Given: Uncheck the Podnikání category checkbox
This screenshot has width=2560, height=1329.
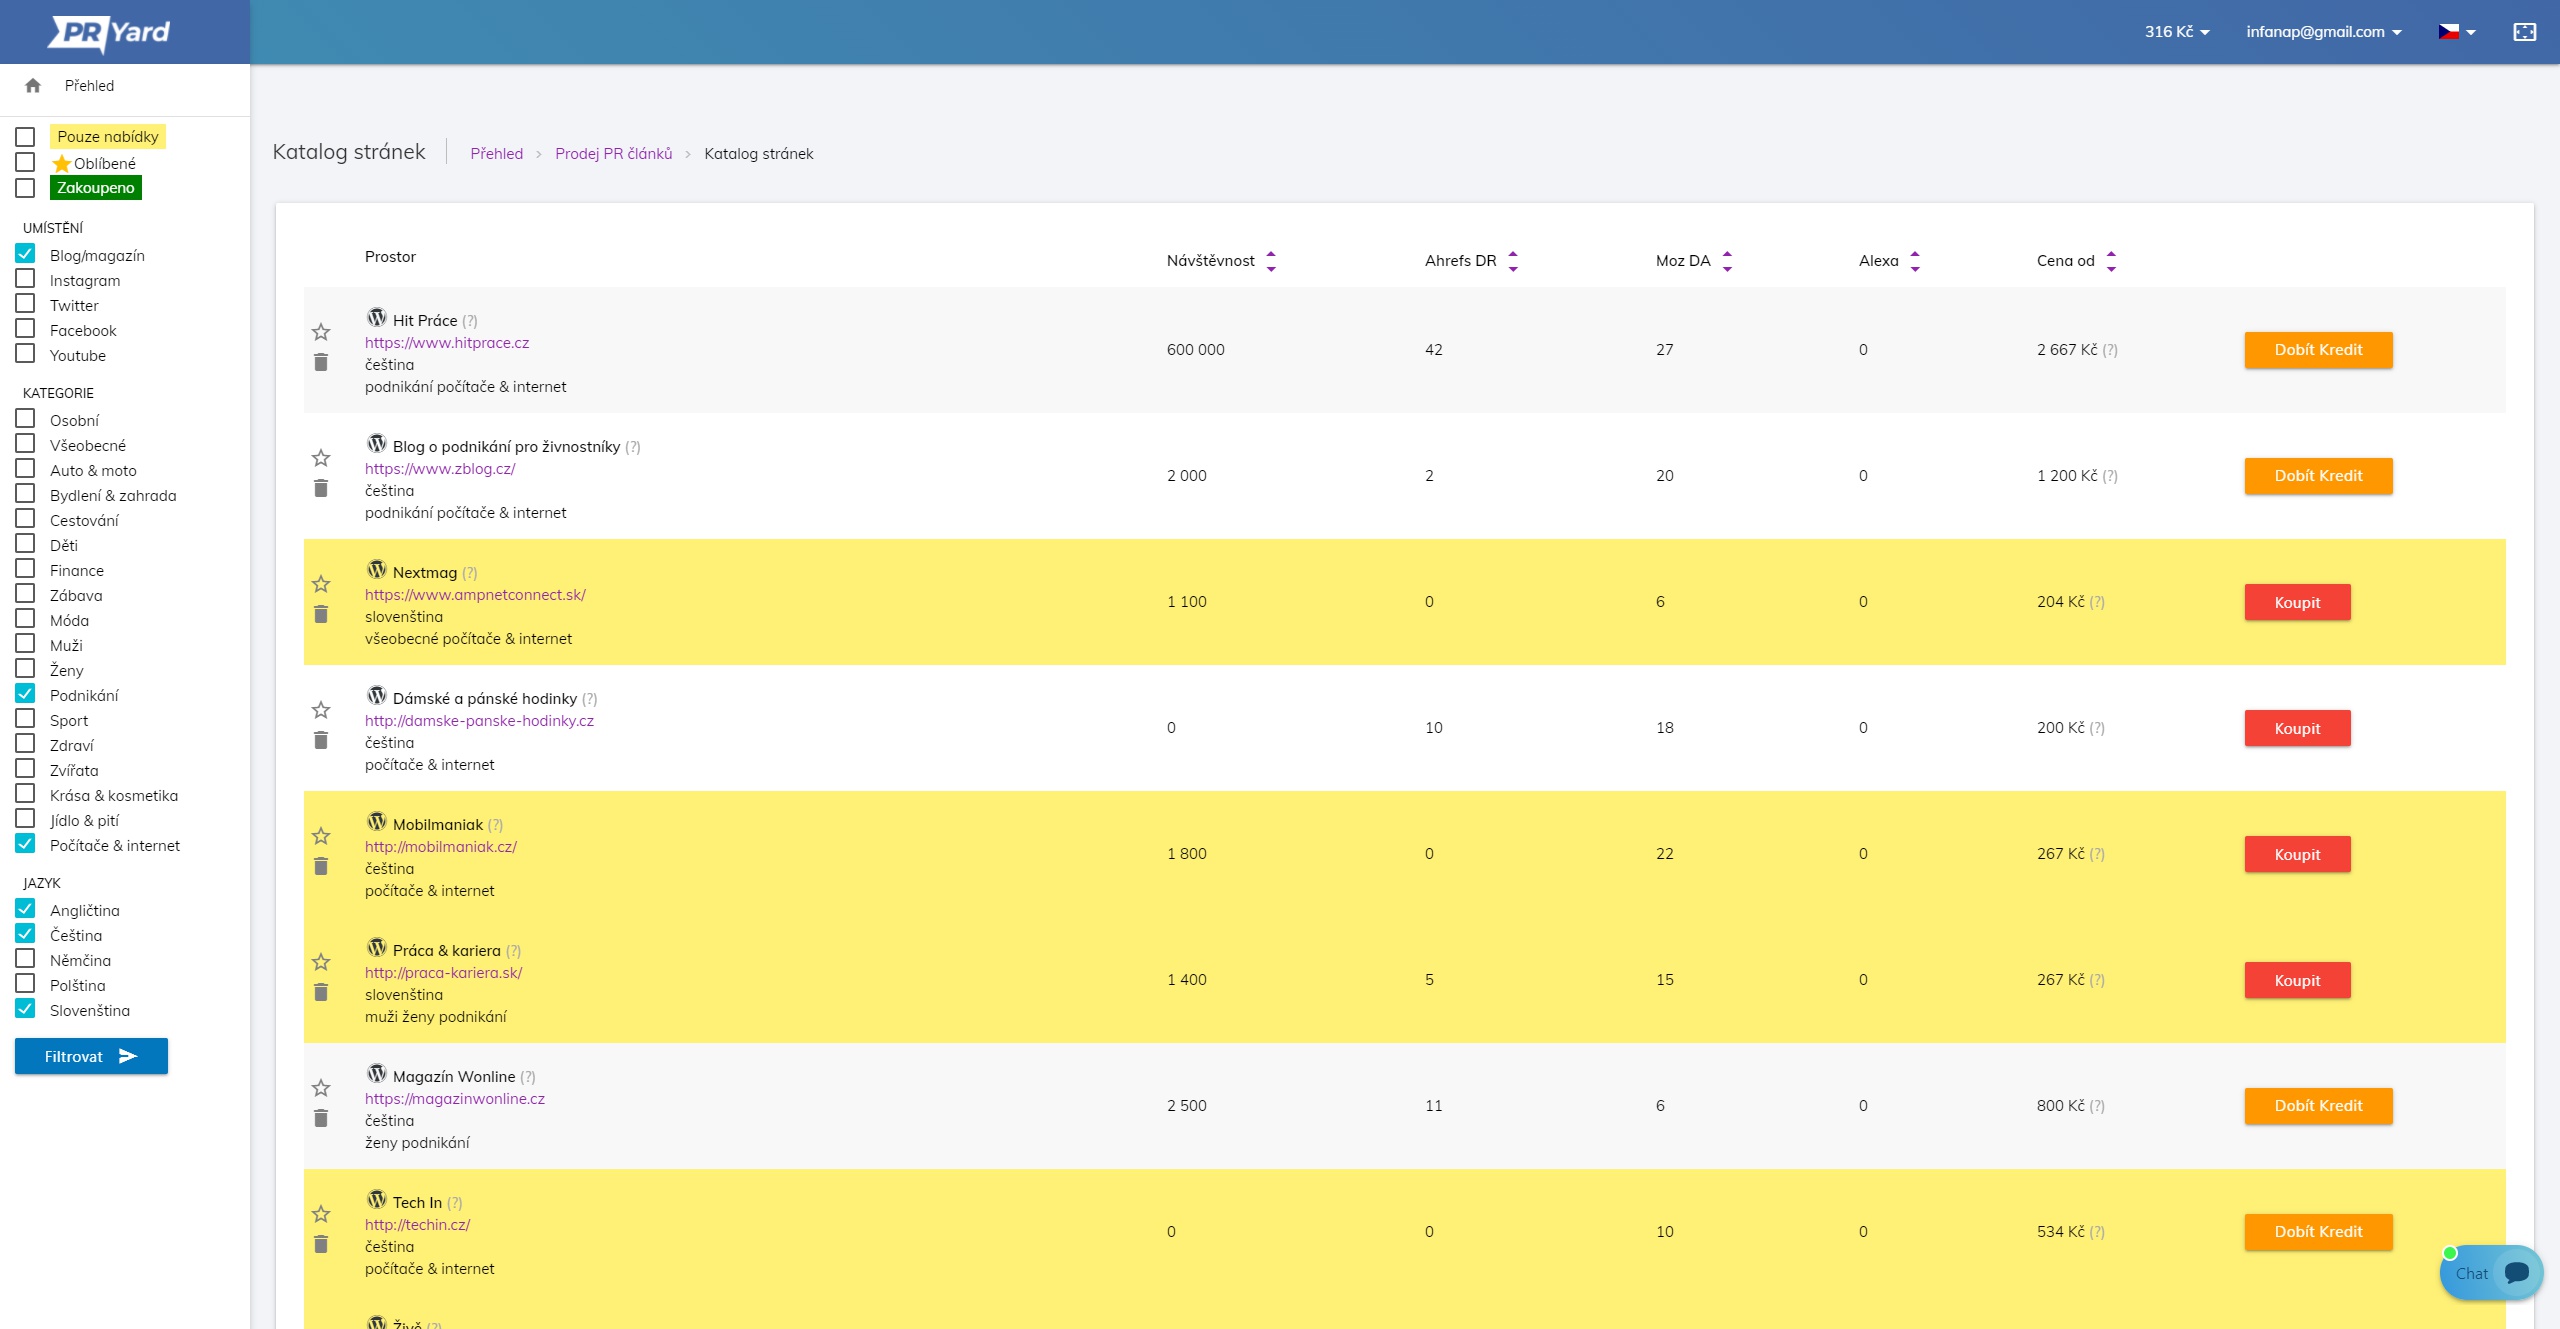Looking at the screenshot, I should tap(26, 694).
